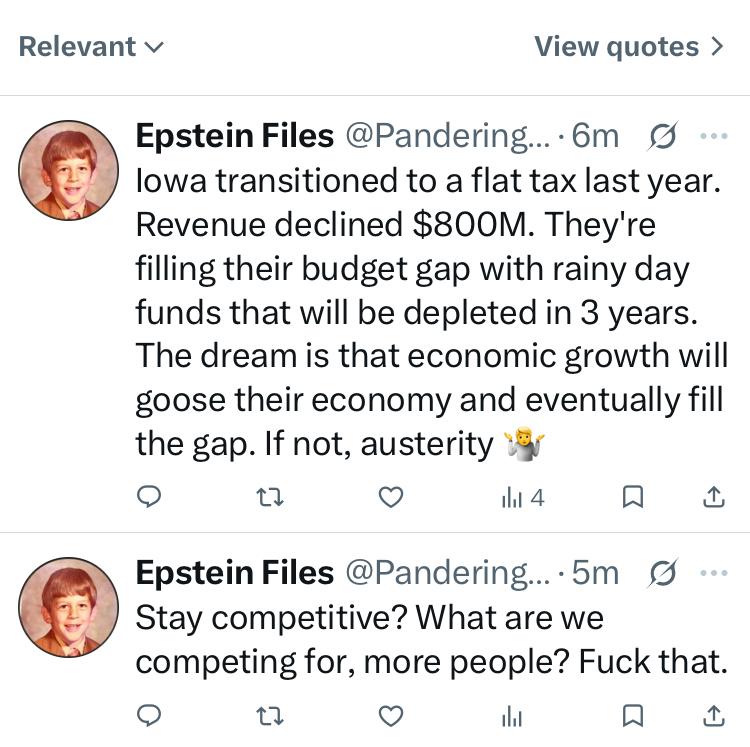Bookmark the 'Stay competitive?' tweet
The image size is (750, 747).
pyautogui.click(x=633, y=715)
